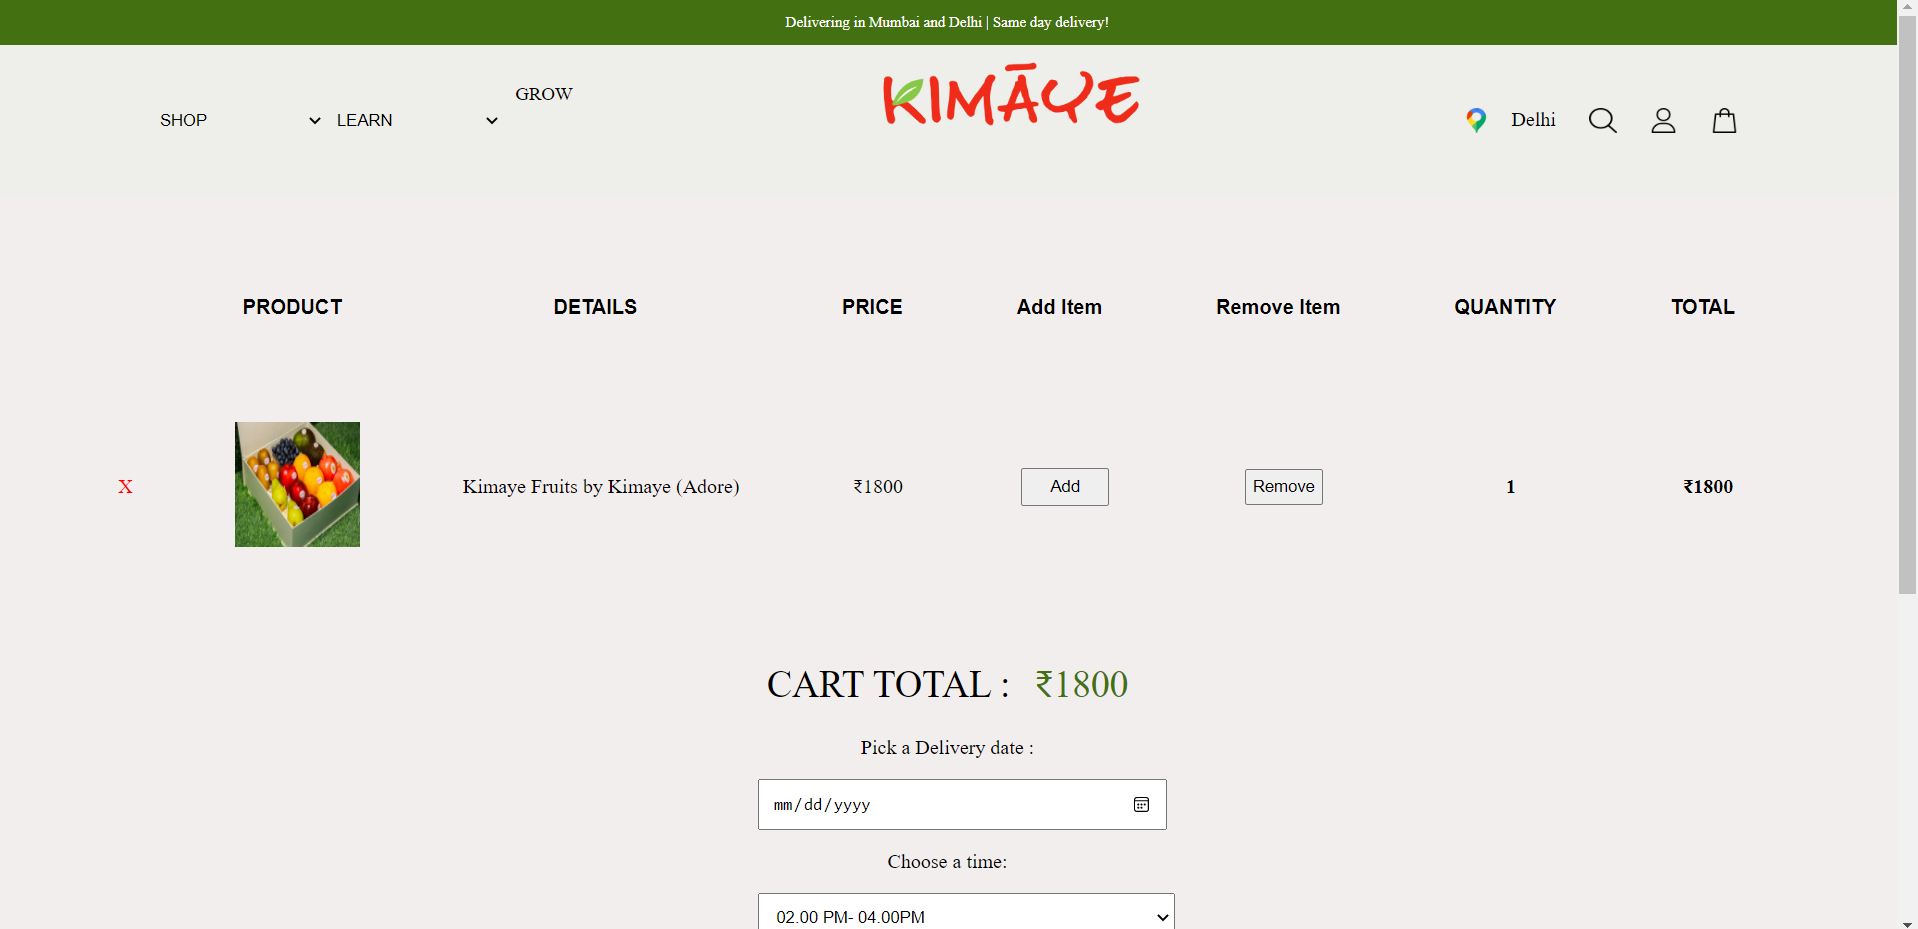Click the quantity value '1'
Image resolution: width=1918 pixels, height=929 pixels.
pyautogui.click(x=1511, y=487)
